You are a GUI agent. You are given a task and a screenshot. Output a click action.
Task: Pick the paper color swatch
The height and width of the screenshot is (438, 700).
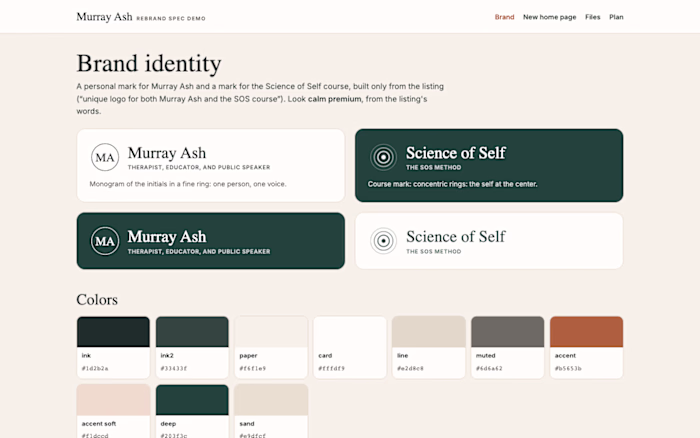tap(271, 332)
